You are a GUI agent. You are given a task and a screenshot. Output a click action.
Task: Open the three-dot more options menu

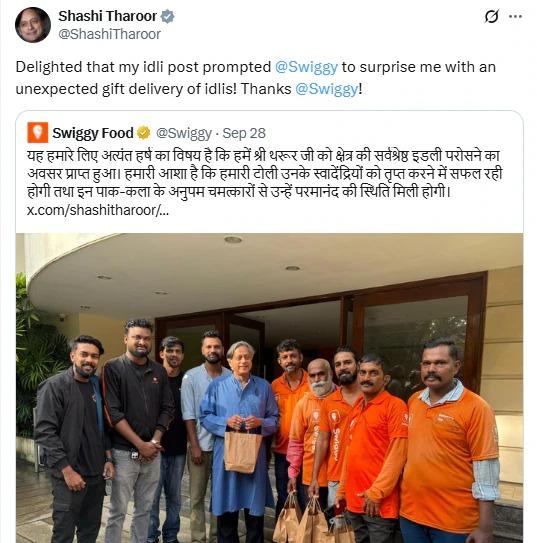coord(516,16)
